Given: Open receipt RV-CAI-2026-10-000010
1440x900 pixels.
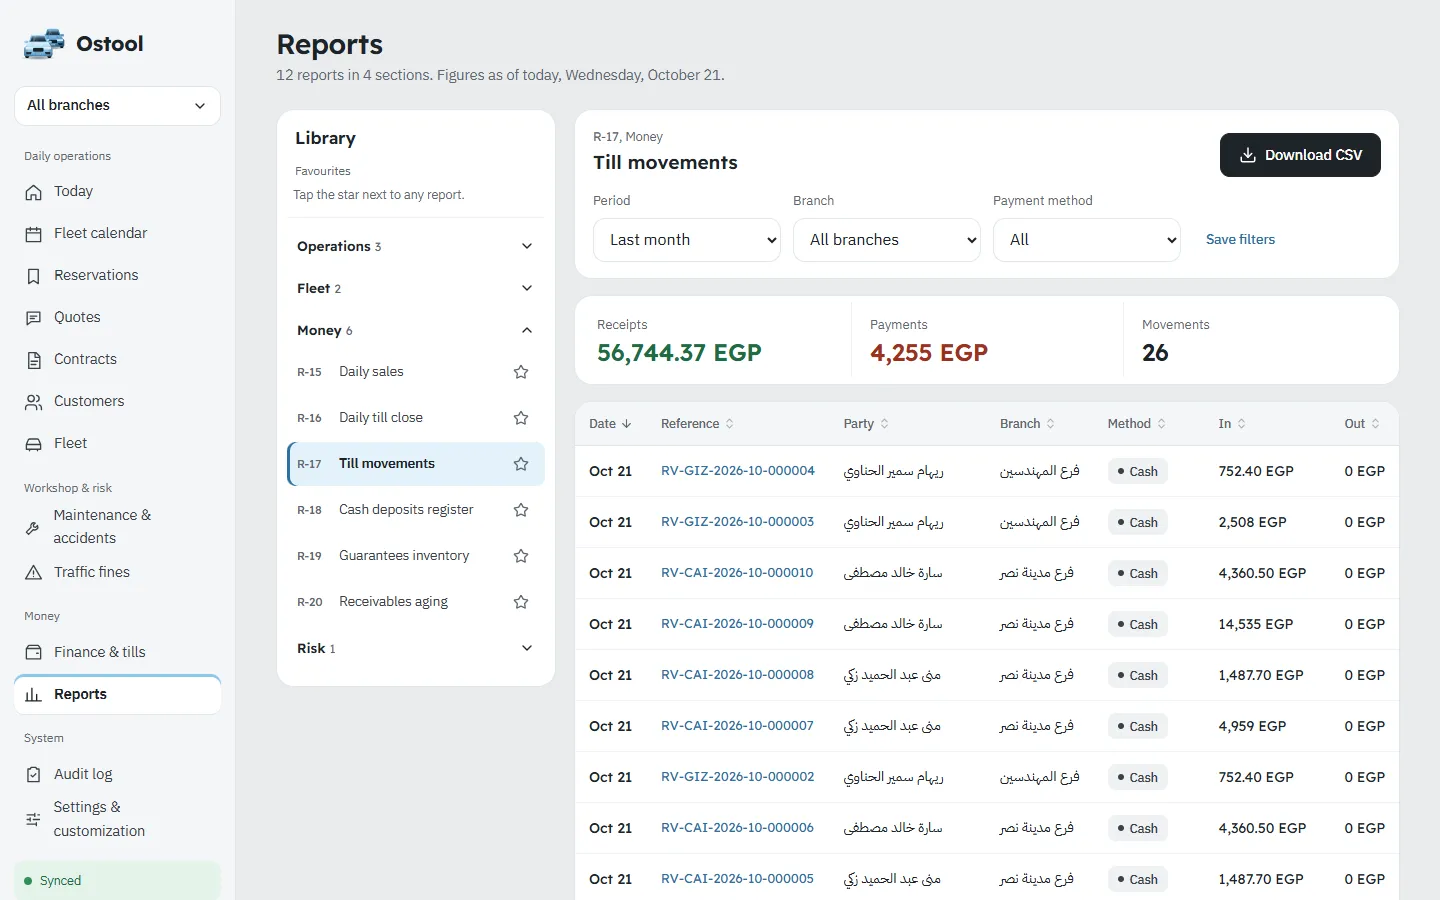Looking at the screenshot, I should click(x=737, y=573).
